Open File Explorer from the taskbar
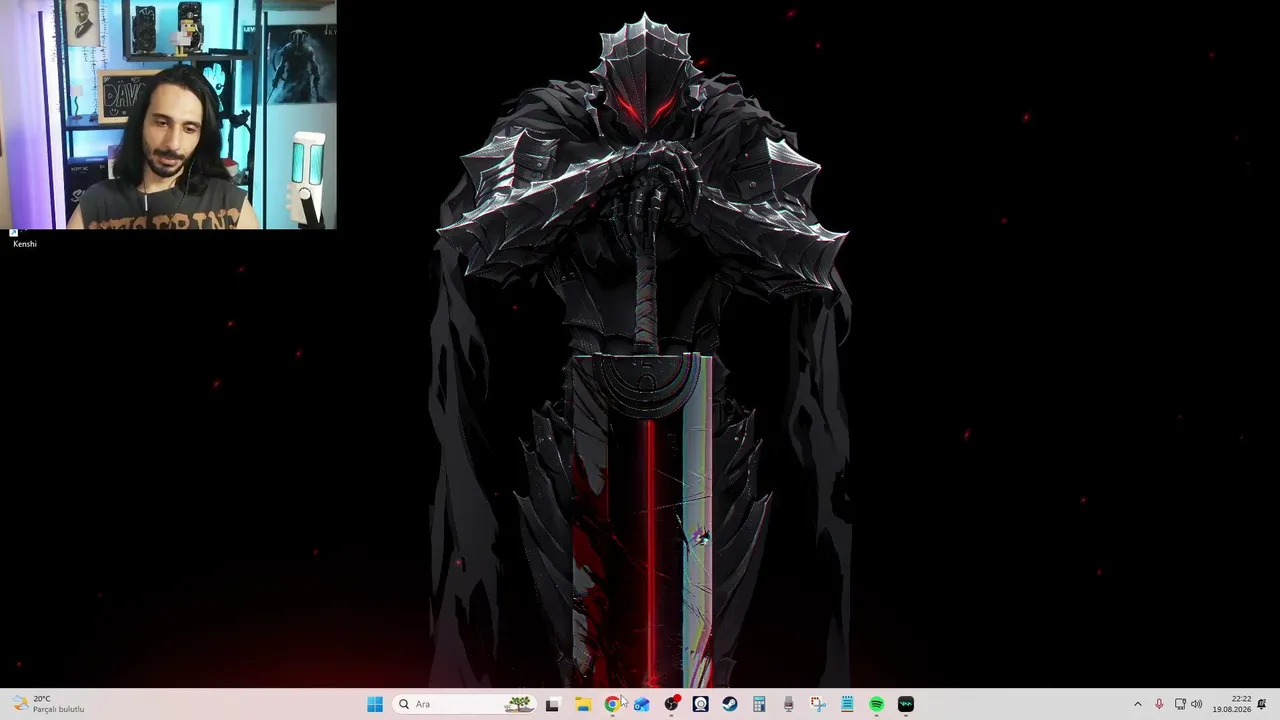Image resolution: width=1280 pixels, height=720 pixels. (x=582, y=704)
